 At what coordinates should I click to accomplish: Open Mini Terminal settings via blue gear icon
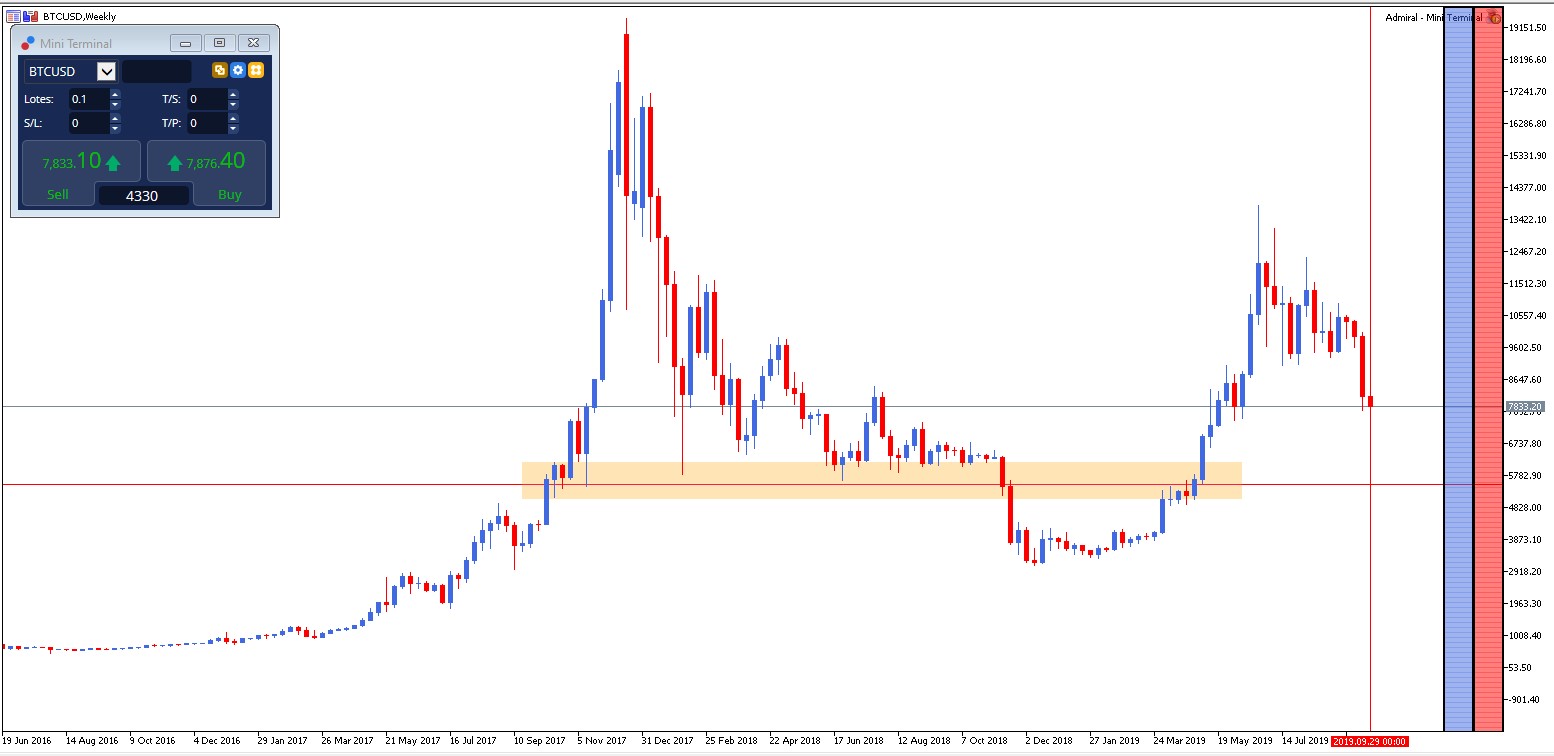238,70
